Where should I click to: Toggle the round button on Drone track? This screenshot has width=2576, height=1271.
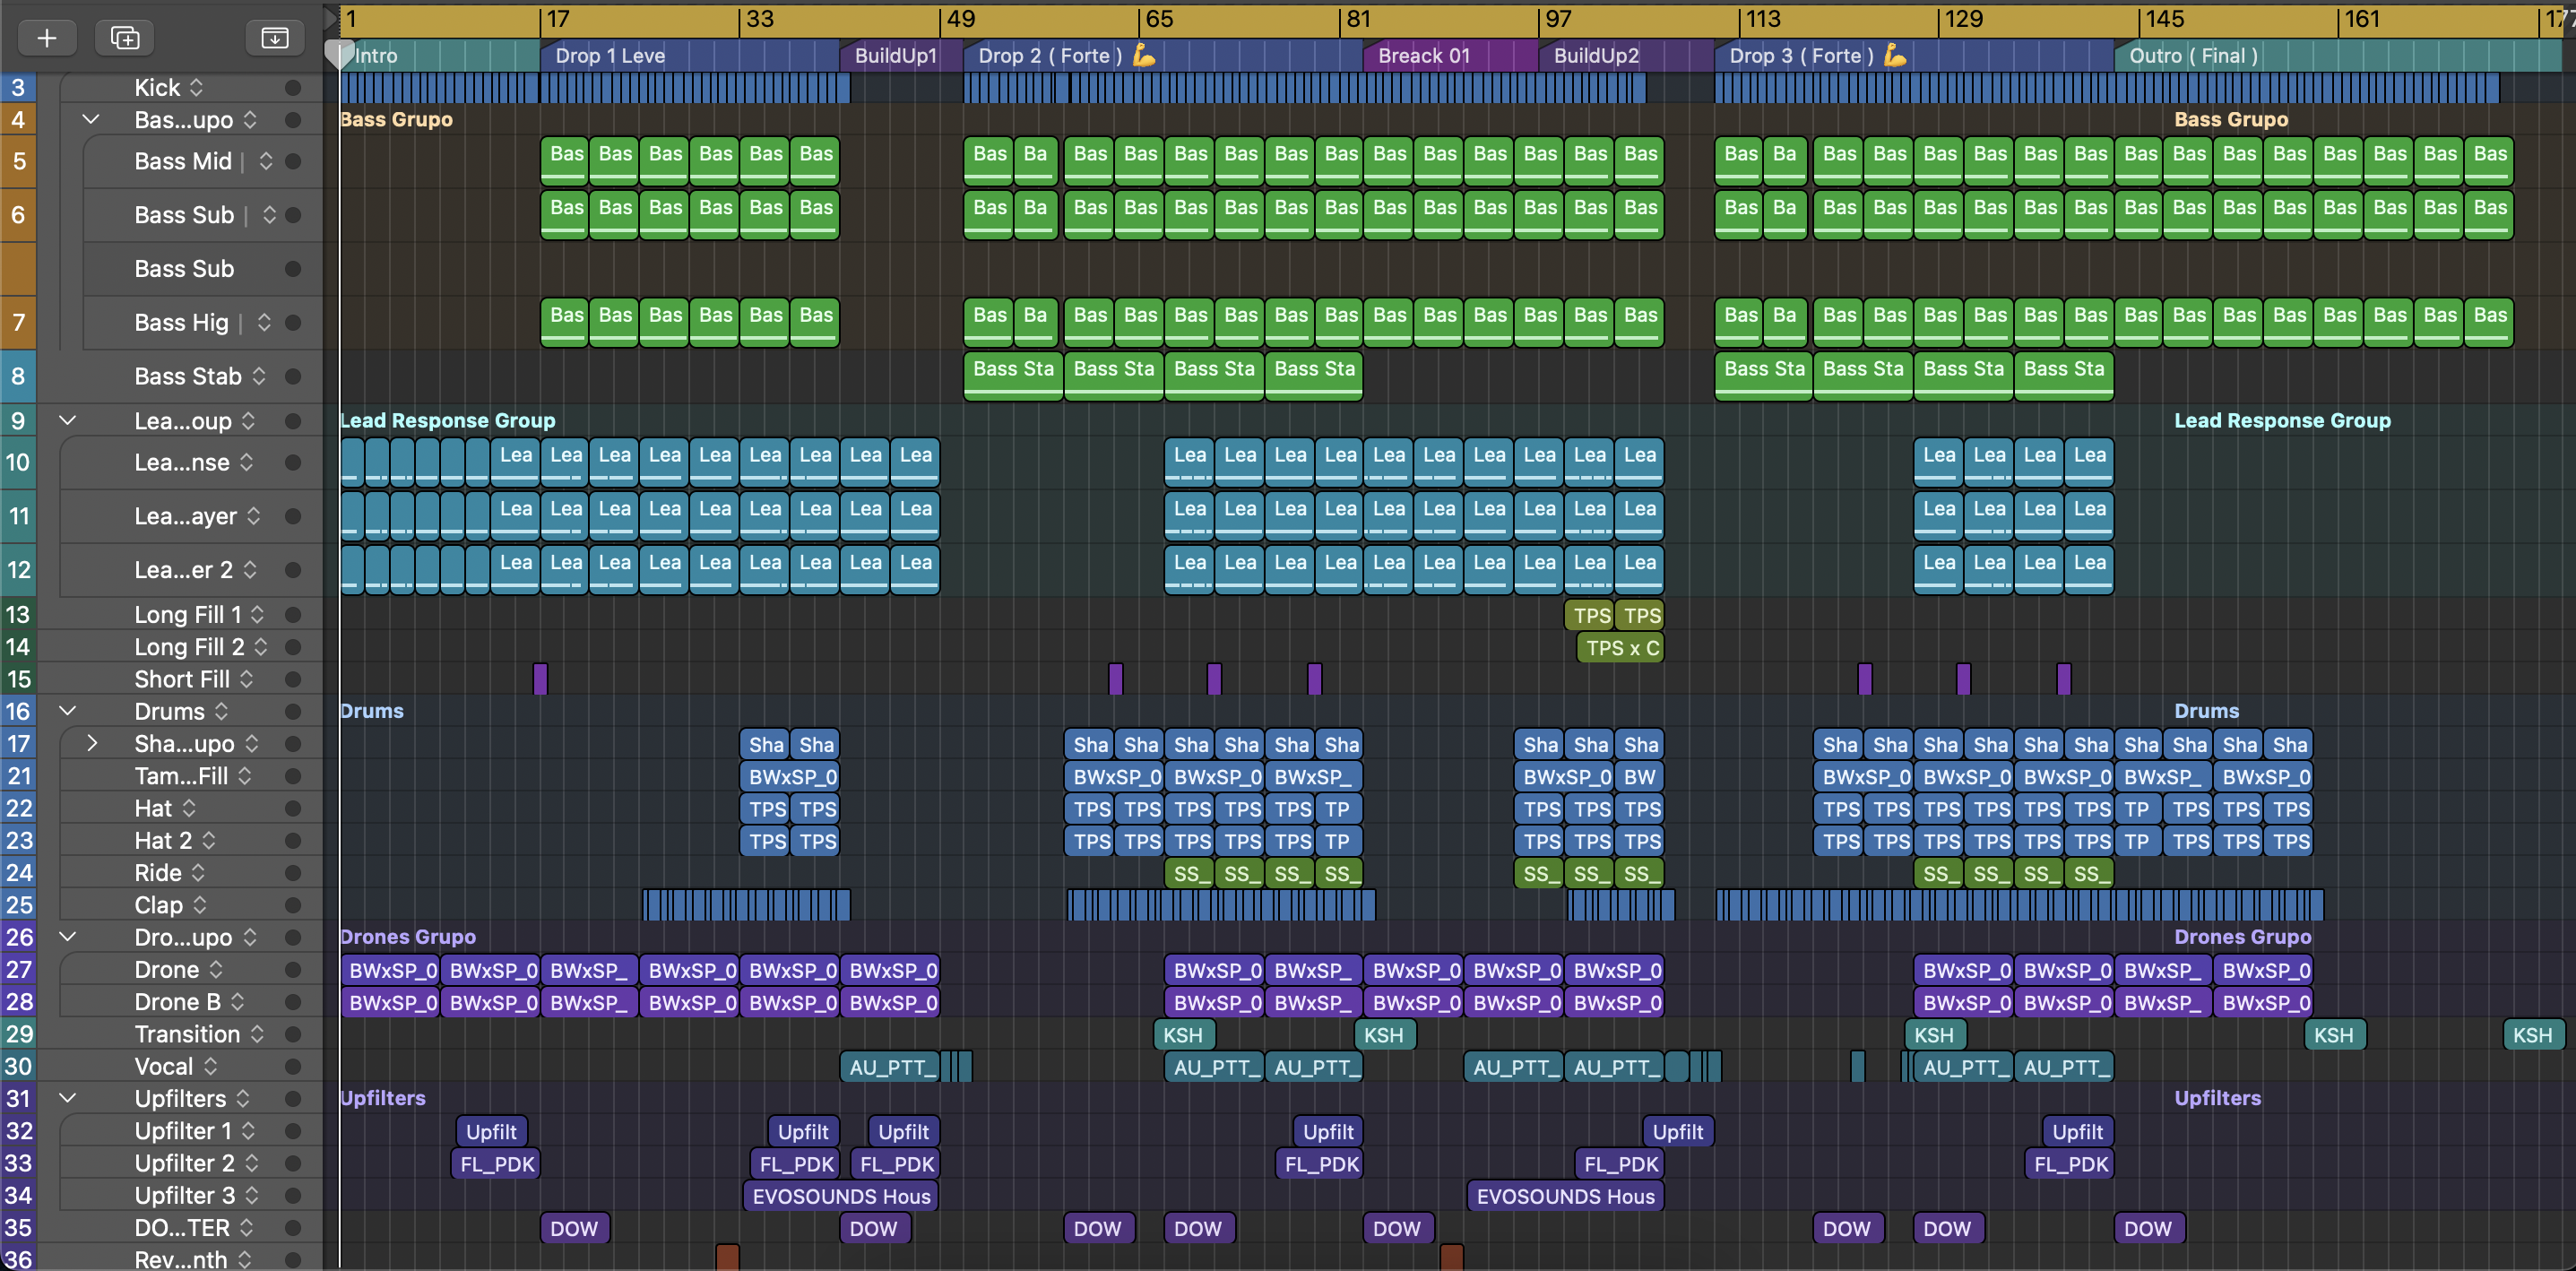tap(293, 970)
